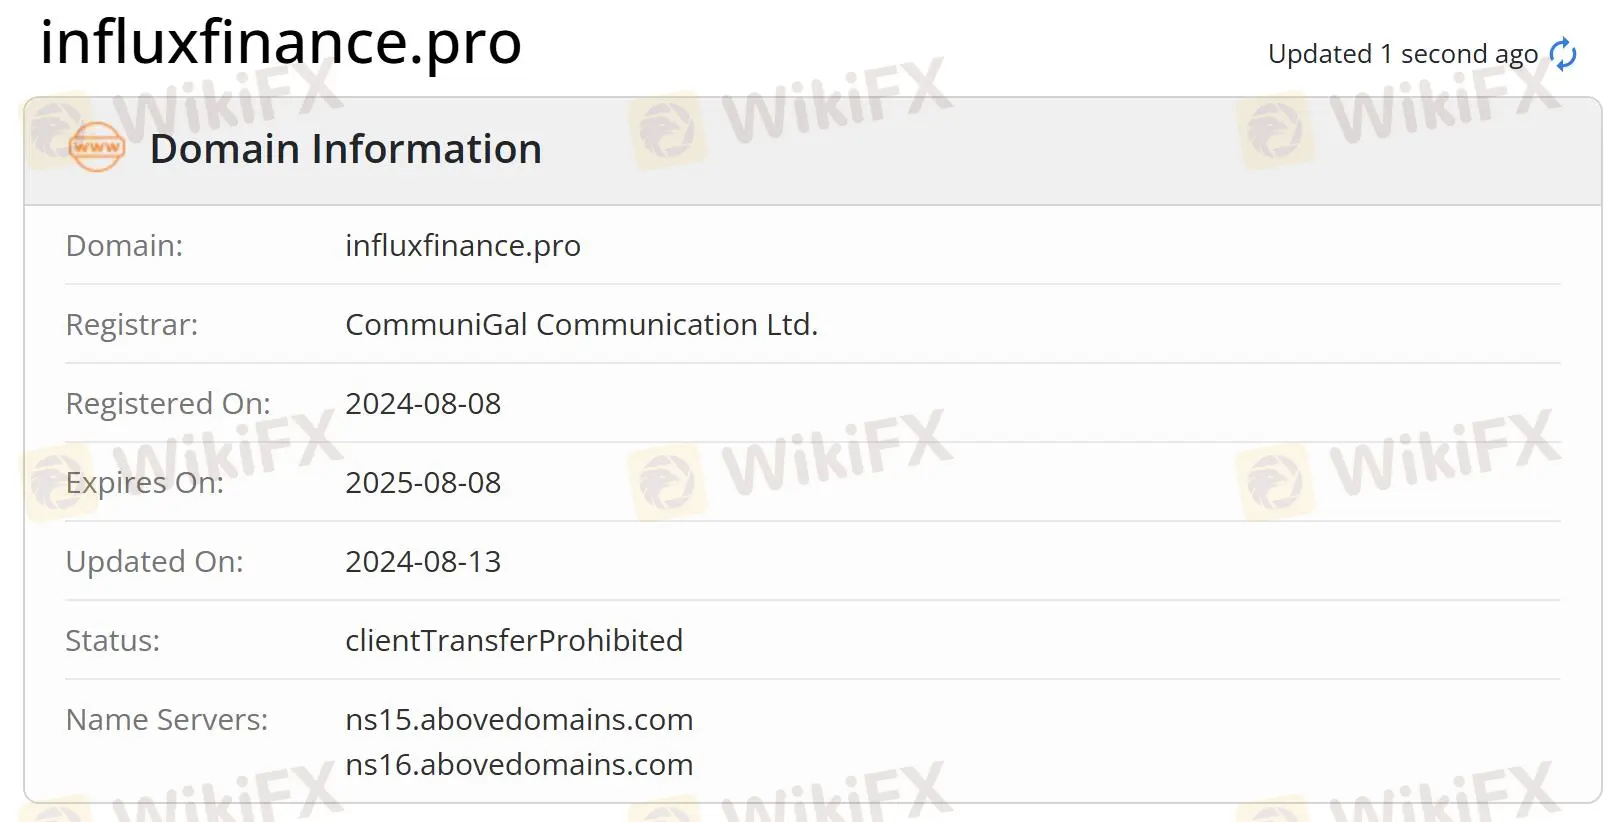The image size is (1616, 822).
Task: Click the Registrar: field label
Action: (132, 324)
